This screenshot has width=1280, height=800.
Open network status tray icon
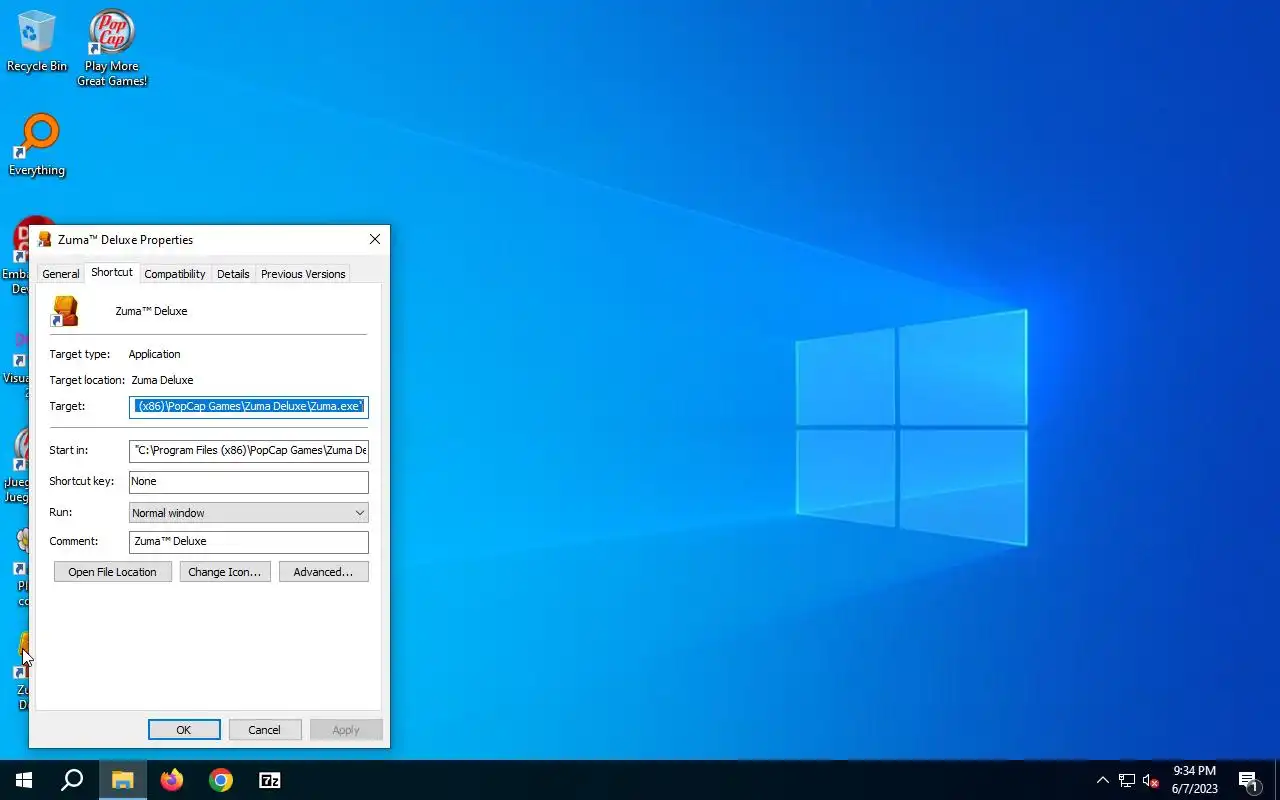1127,780
